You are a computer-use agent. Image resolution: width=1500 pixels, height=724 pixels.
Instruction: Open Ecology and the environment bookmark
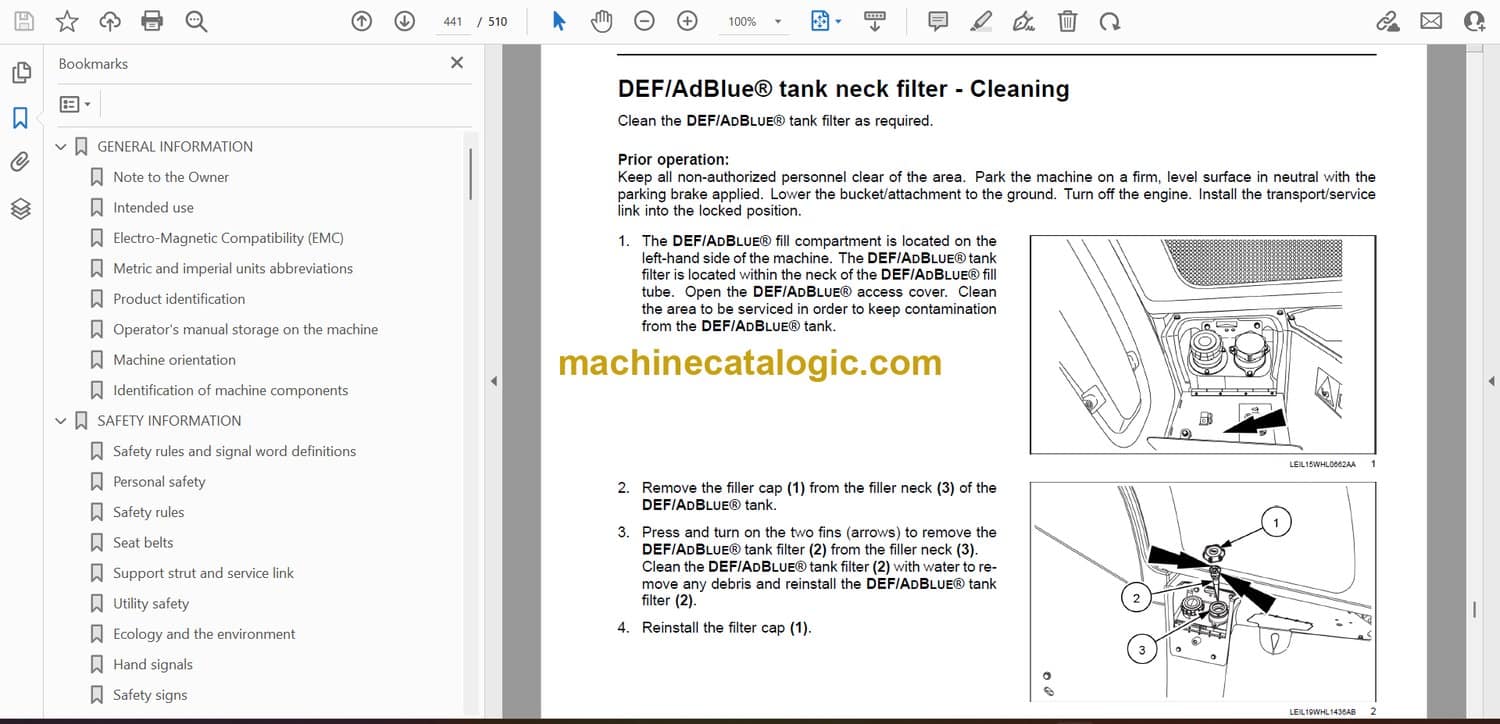pyautogui.click(x=204, y=634)
